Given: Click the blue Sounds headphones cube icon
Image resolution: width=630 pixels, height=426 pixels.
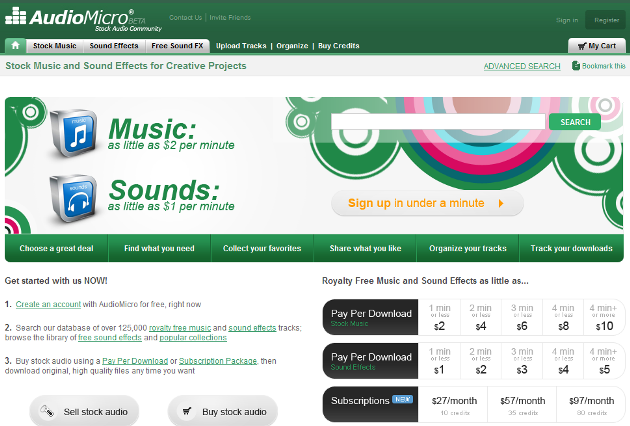Looking at the screenshot, I should coord(73,198).
